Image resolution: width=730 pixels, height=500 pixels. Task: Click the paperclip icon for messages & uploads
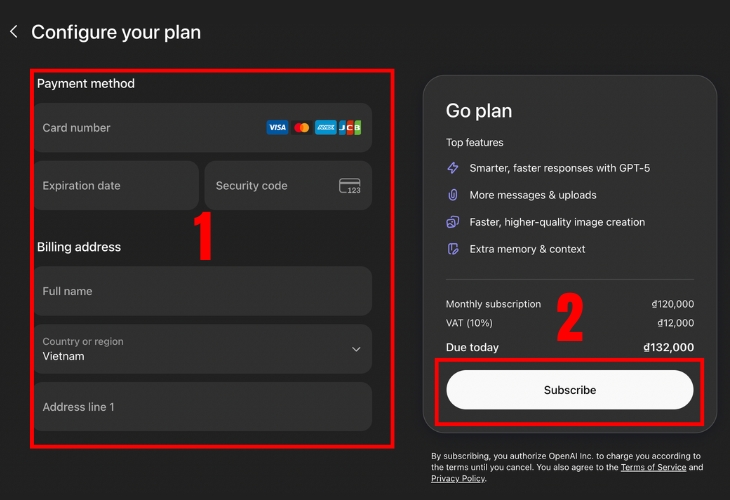[453, 195]
